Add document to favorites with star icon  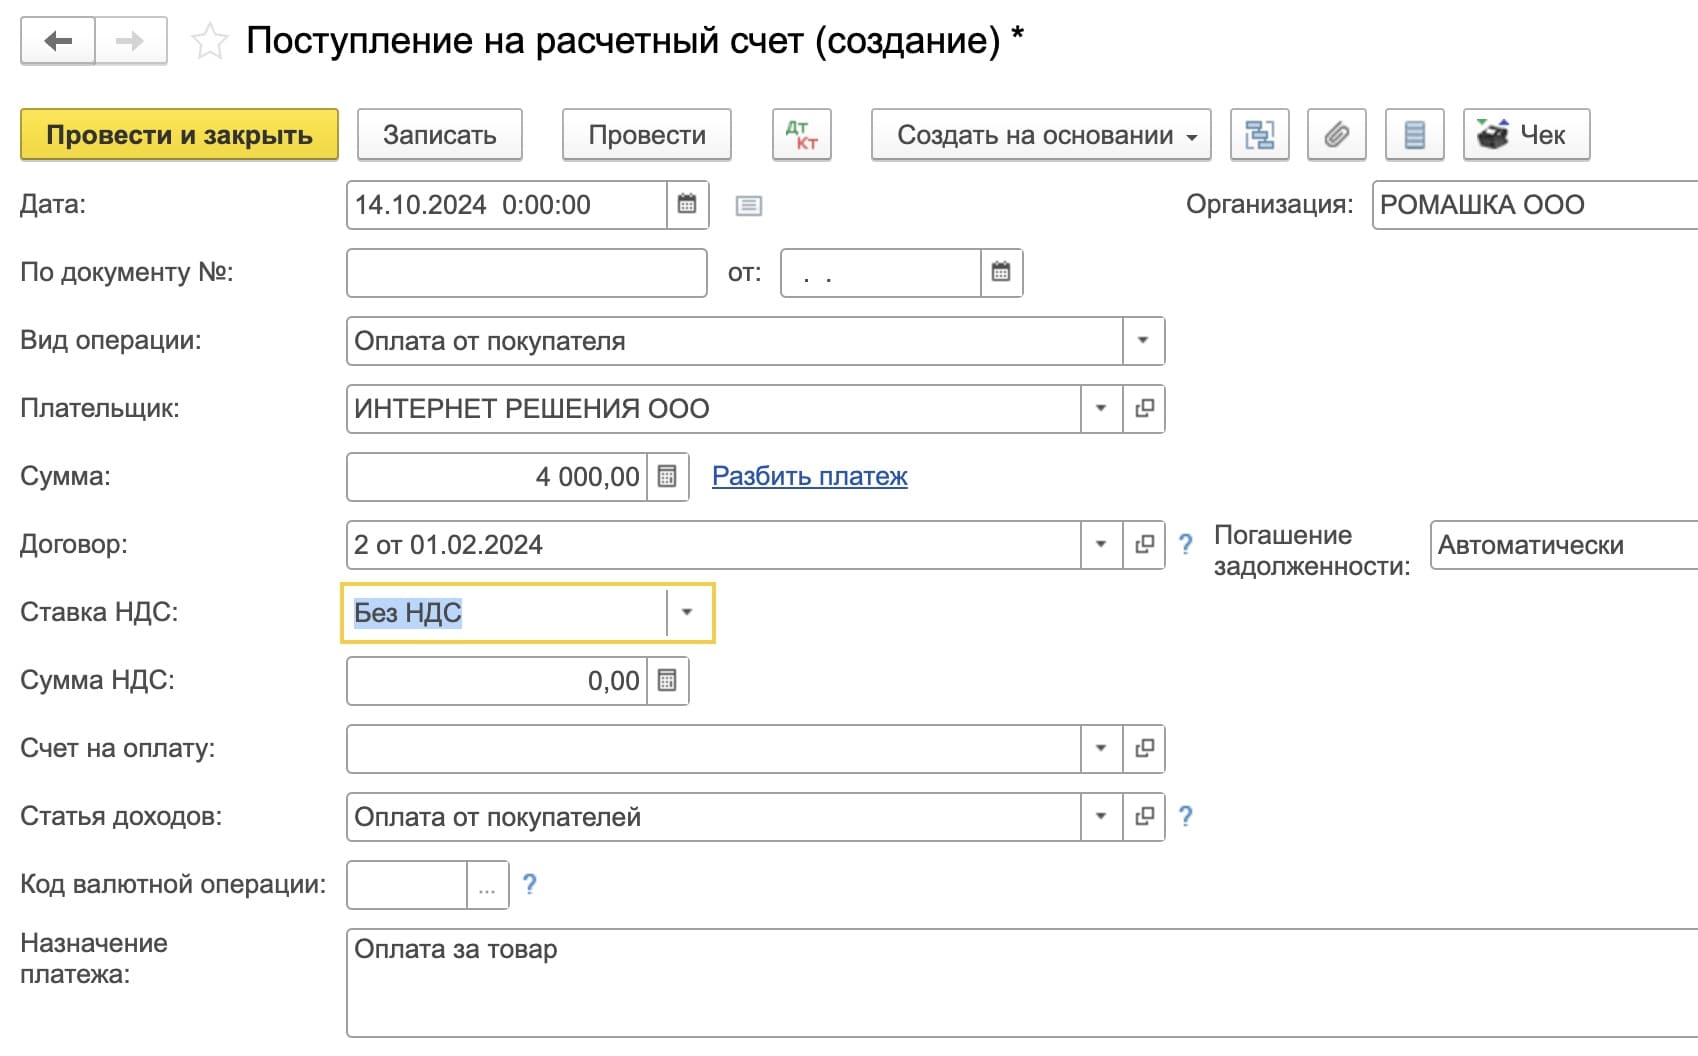coord(209,42)
